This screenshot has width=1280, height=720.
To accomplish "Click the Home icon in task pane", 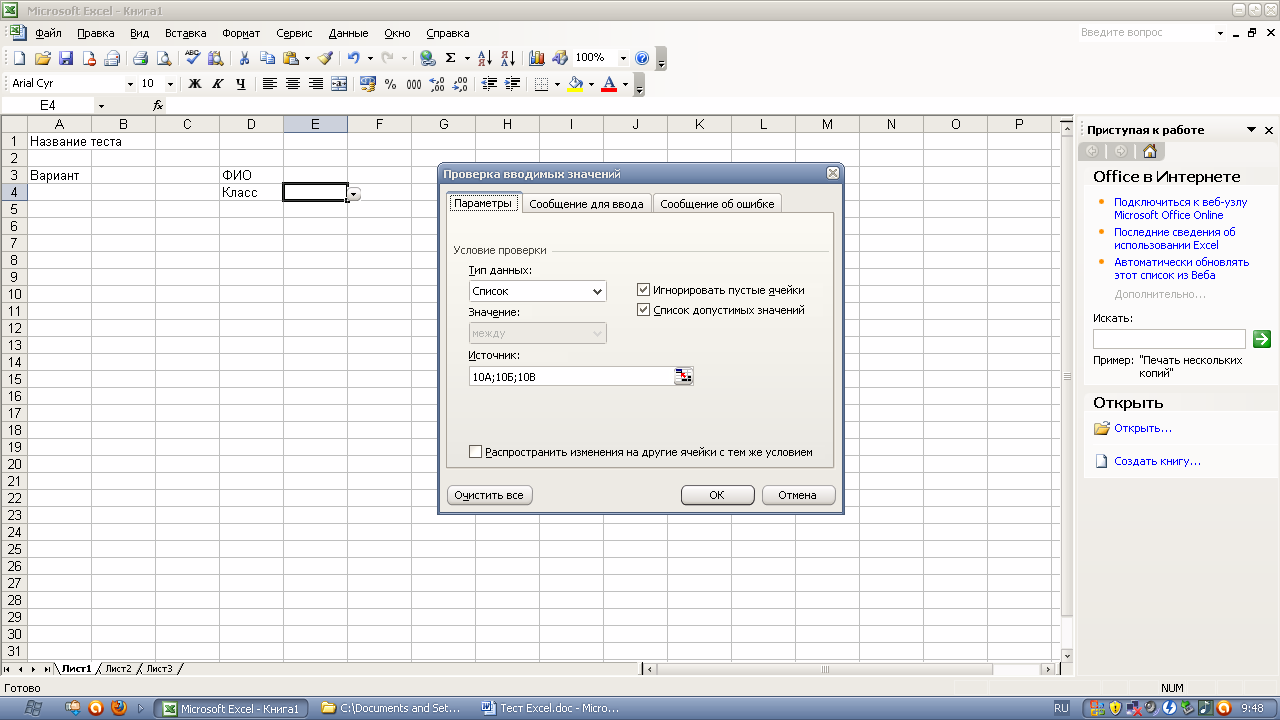I will (x=1150, y=151).
